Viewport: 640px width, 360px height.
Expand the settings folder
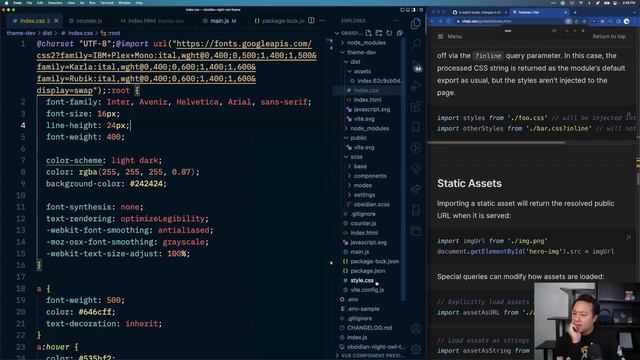pos(364,195)
